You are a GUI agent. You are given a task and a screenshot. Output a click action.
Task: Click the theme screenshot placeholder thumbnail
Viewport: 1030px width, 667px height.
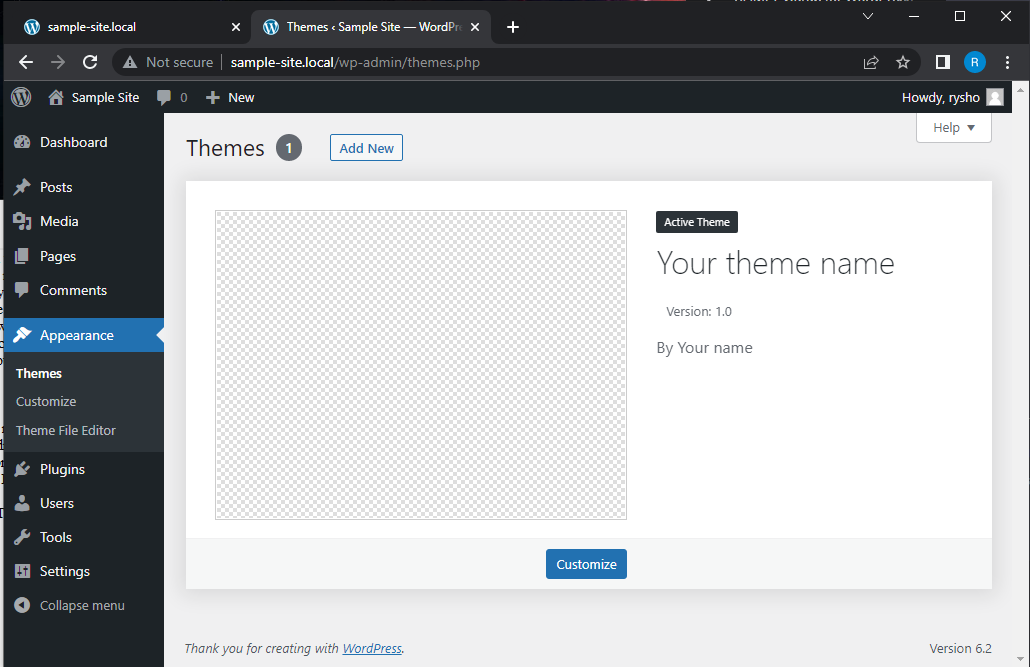click(420, 365)
